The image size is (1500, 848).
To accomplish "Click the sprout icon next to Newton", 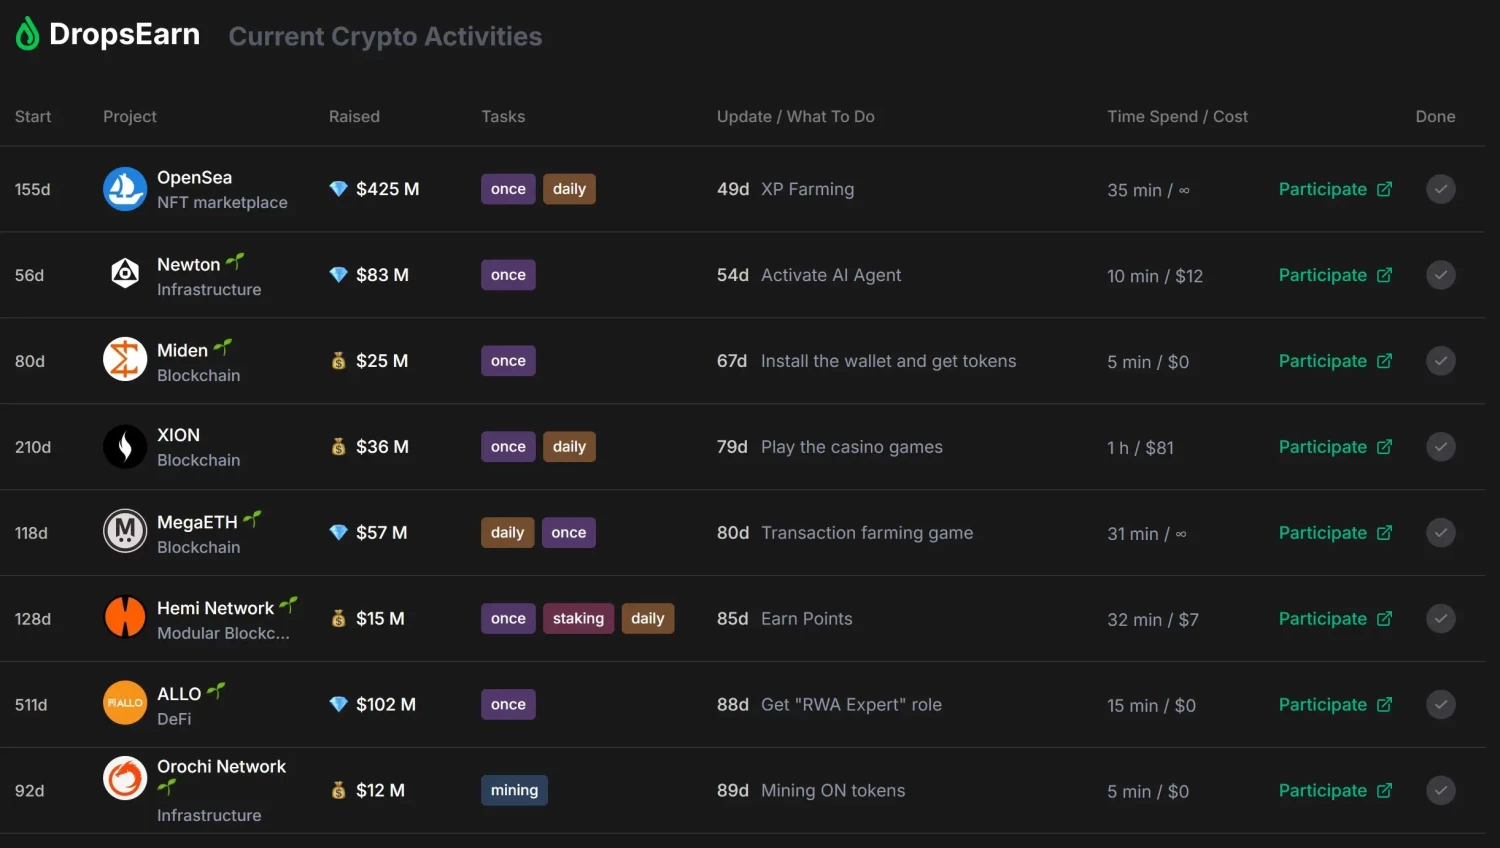I will [x=235, y=262].
